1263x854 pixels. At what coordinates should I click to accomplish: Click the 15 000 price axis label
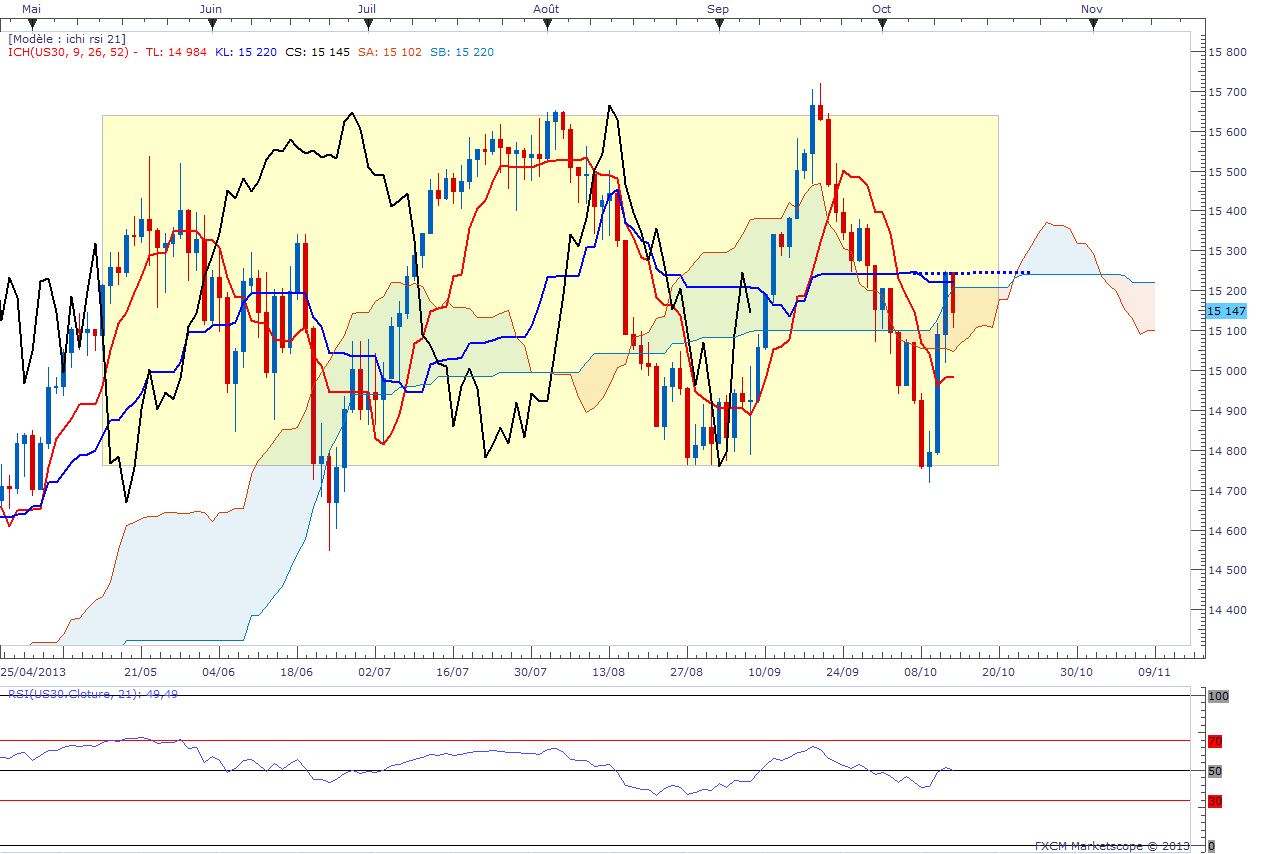pyautogui.click(x=1227, y=371)
